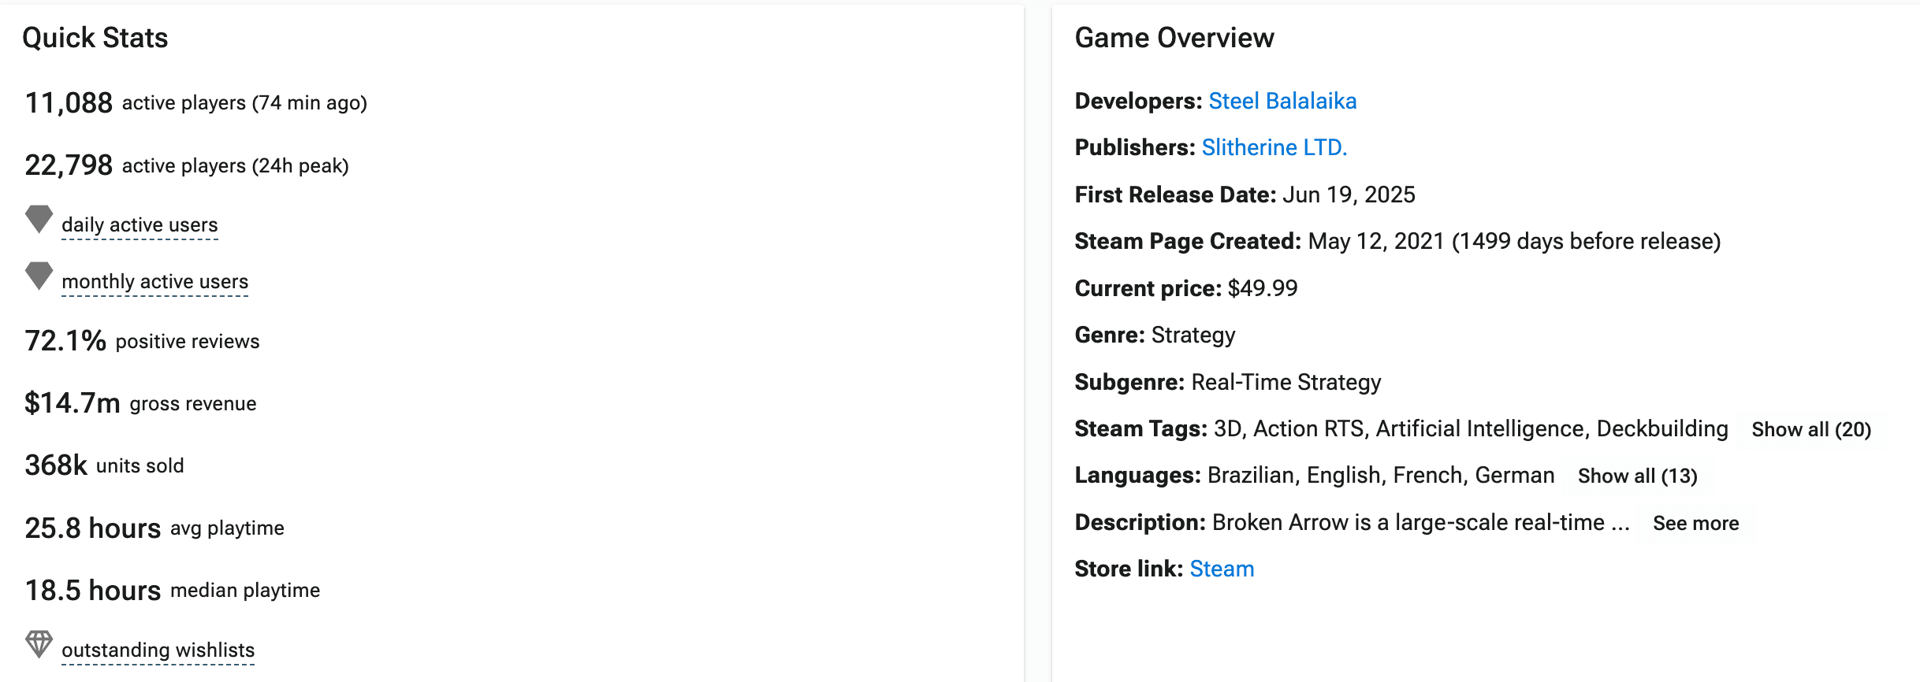Select the 25.8 hours avg playtime value
Image resolution: width=1920 pixels, height=682 pixels.
tap(92, 528)
